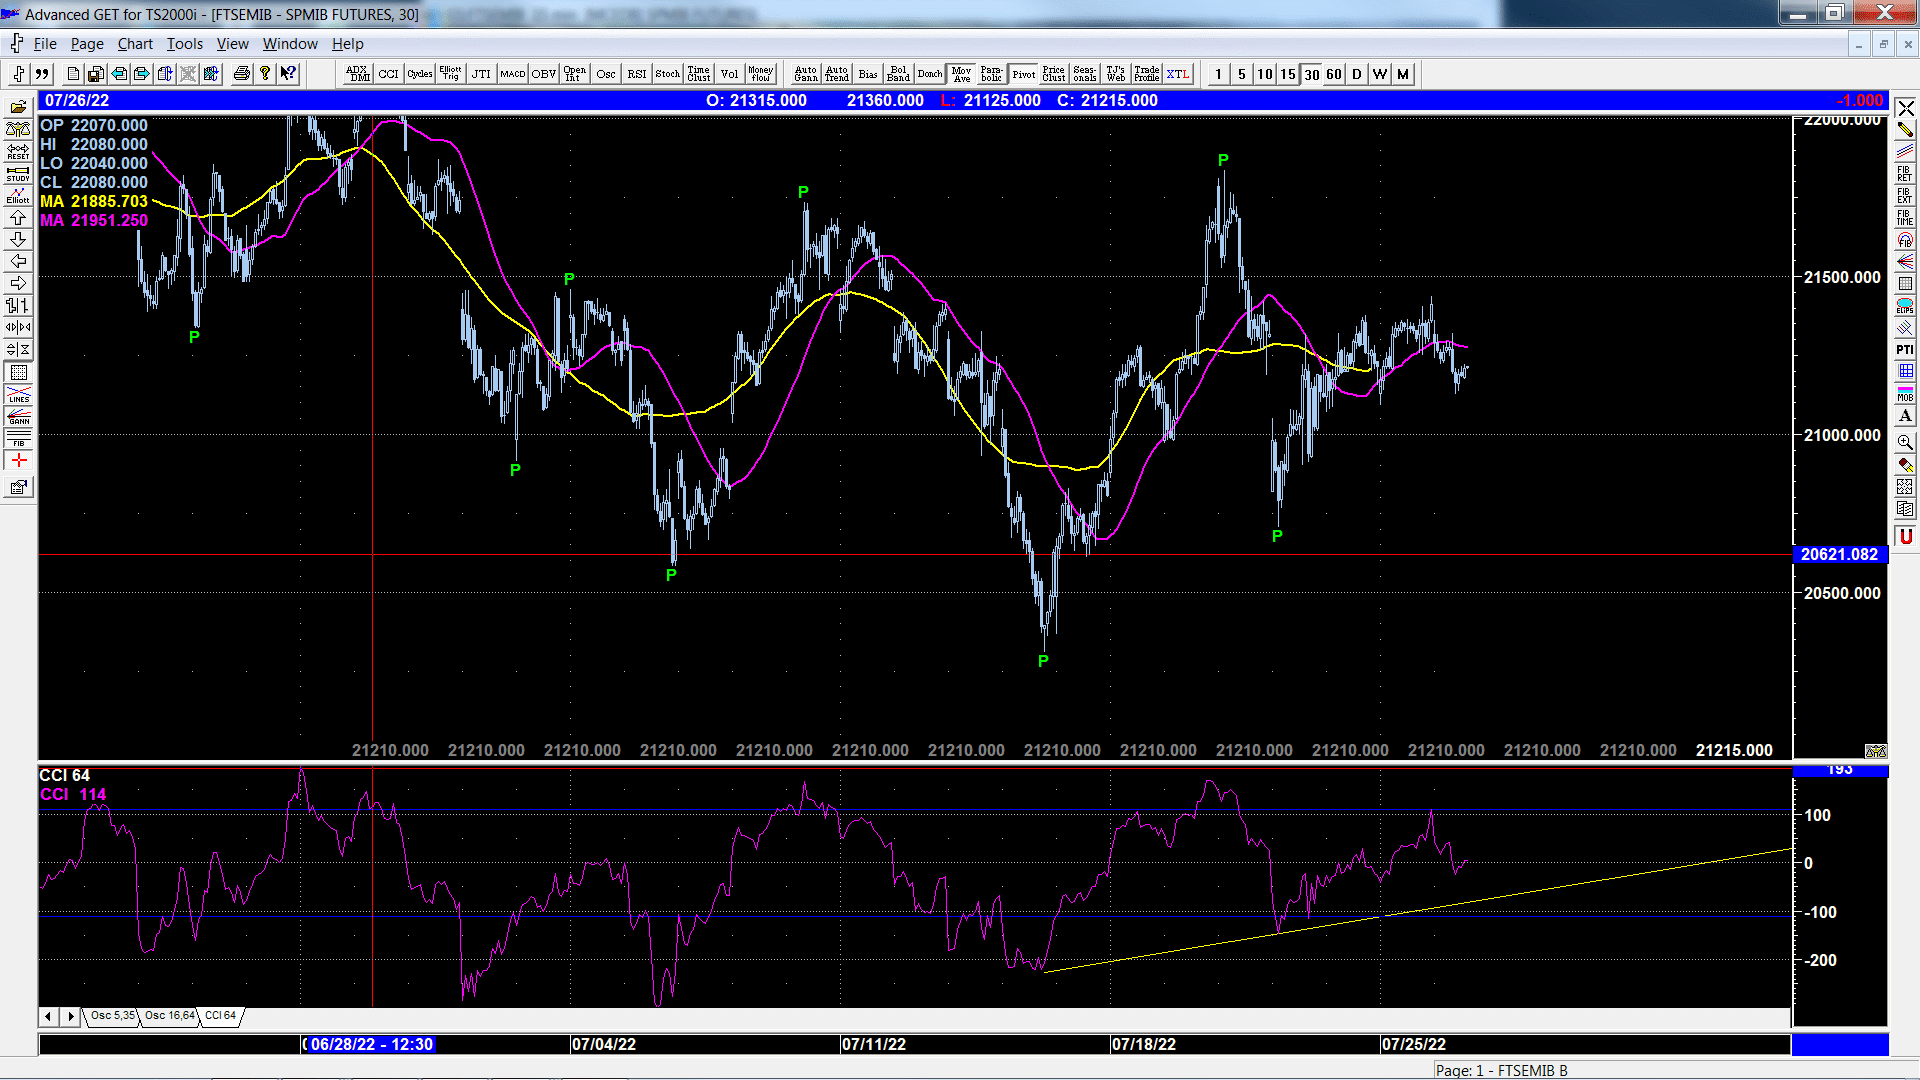The width and height of the screenshot is (1920, 1080).
Task: Click the context help arrow icon
Action: (x=288, y=74)
